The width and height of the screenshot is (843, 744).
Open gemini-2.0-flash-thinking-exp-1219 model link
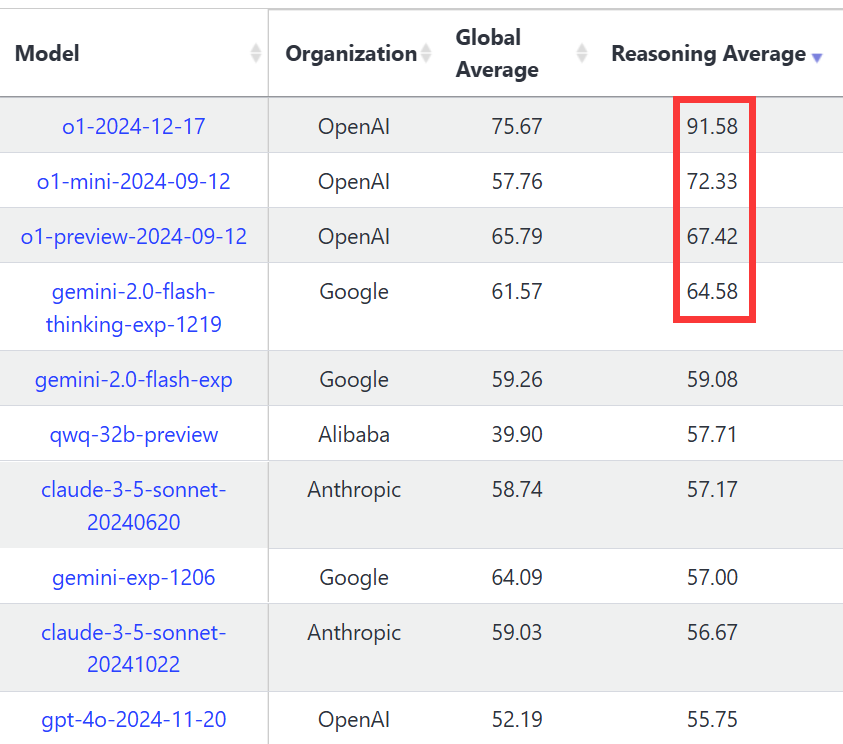[134, 308]
